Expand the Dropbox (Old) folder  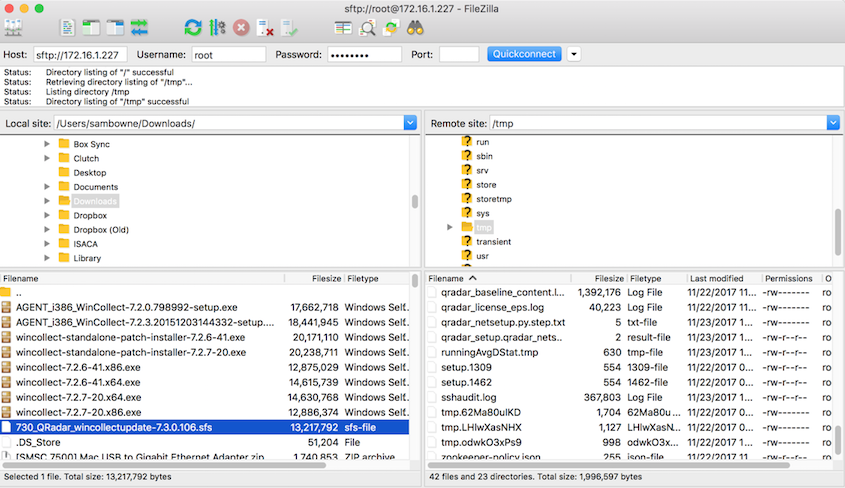[x=47, y=229]
